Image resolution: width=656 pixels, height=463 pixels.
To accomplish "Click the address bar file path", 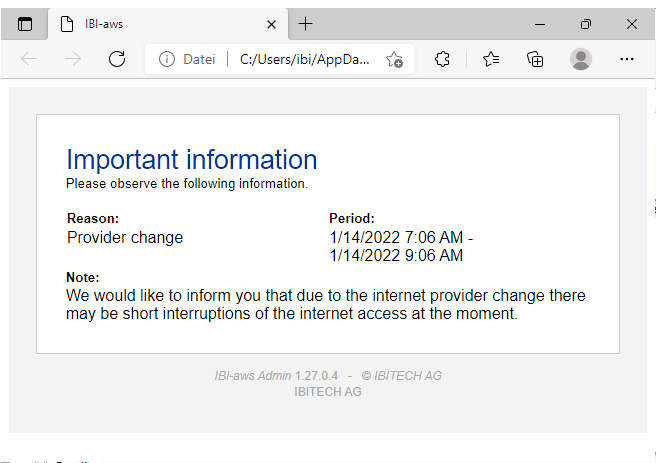I will click(305, 59).
